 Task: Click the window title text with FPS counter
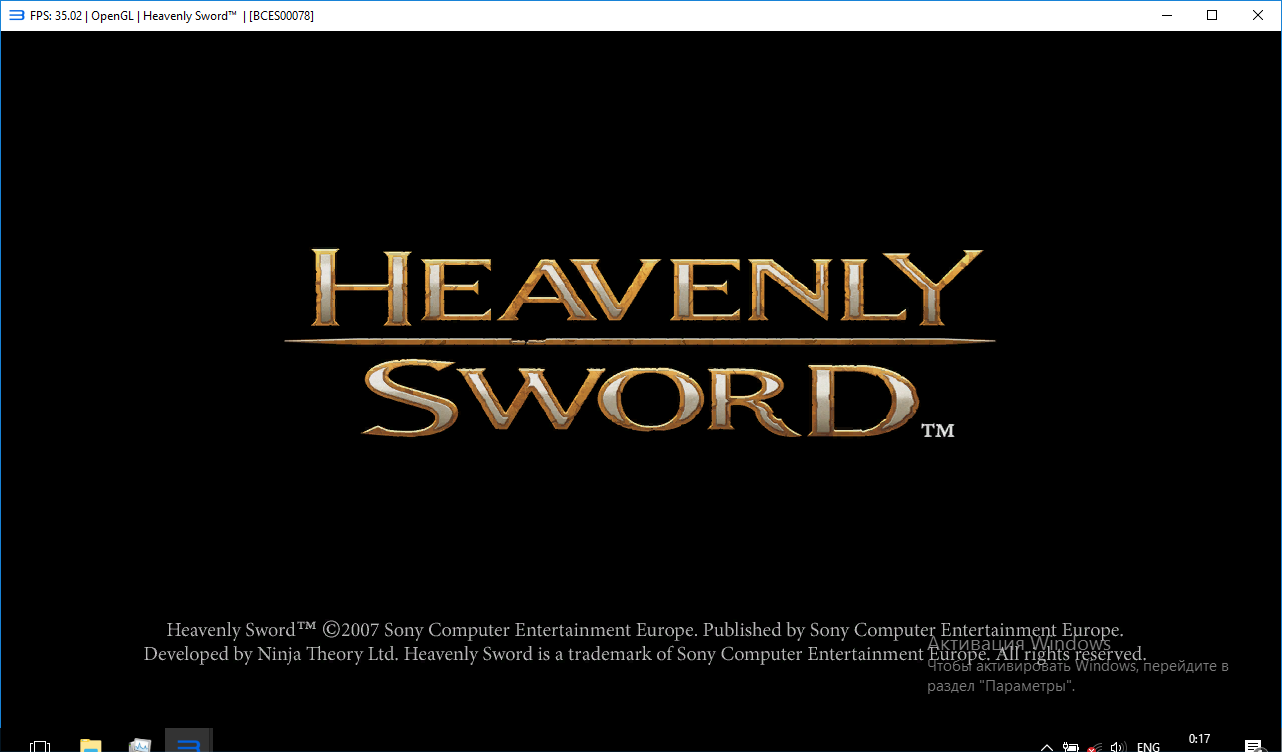point(172,16)
